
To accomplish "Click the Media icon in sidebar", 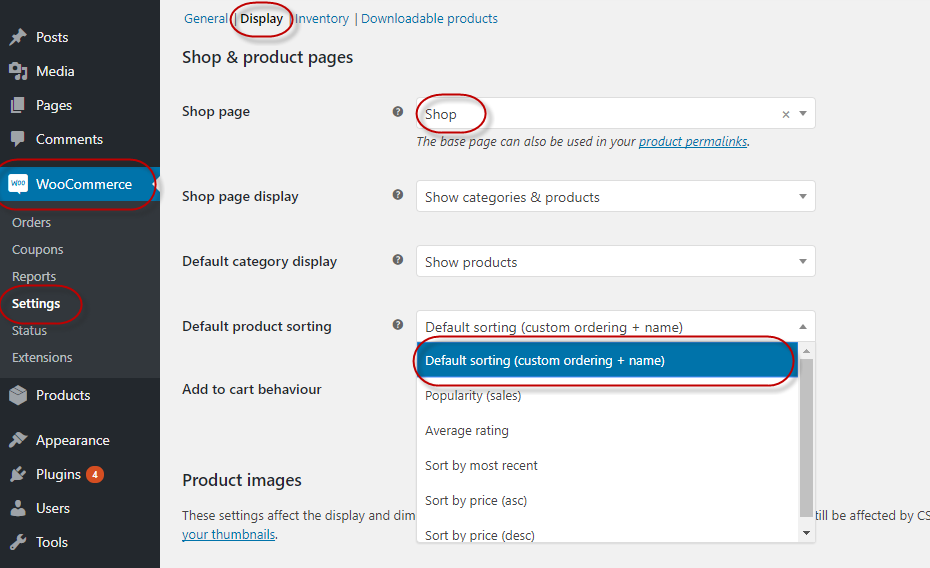I will pyautogui.click(x=18, y=71).
